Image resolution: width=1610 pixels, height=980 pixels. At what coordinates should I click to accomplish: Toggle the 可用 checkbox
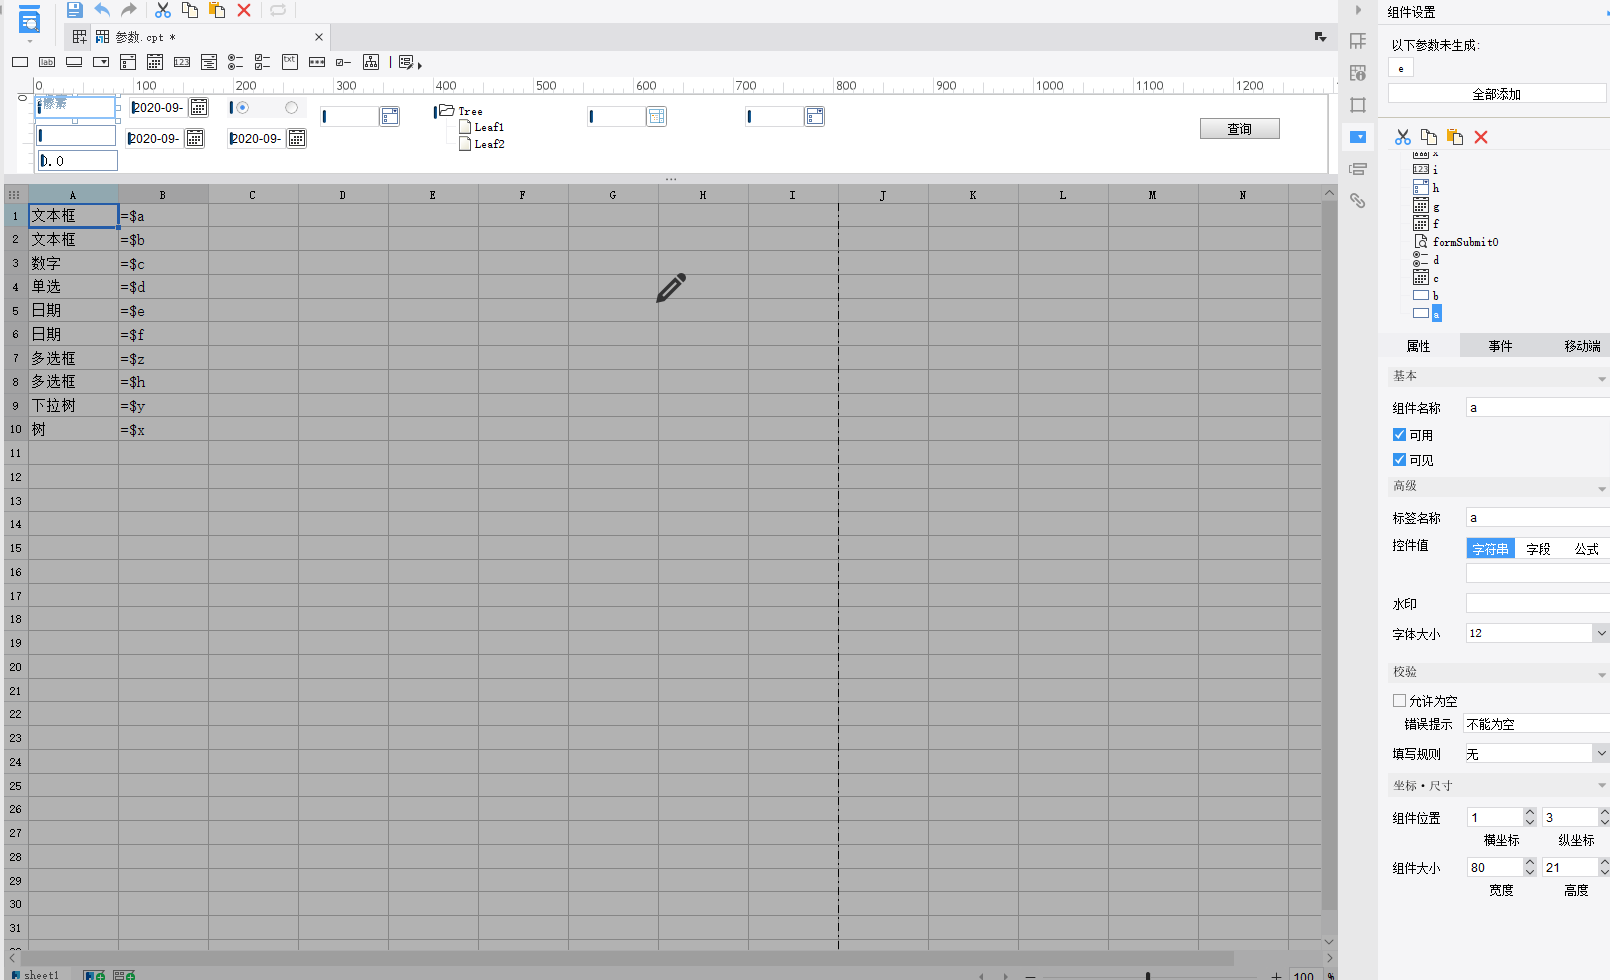tap(1400, 435)
